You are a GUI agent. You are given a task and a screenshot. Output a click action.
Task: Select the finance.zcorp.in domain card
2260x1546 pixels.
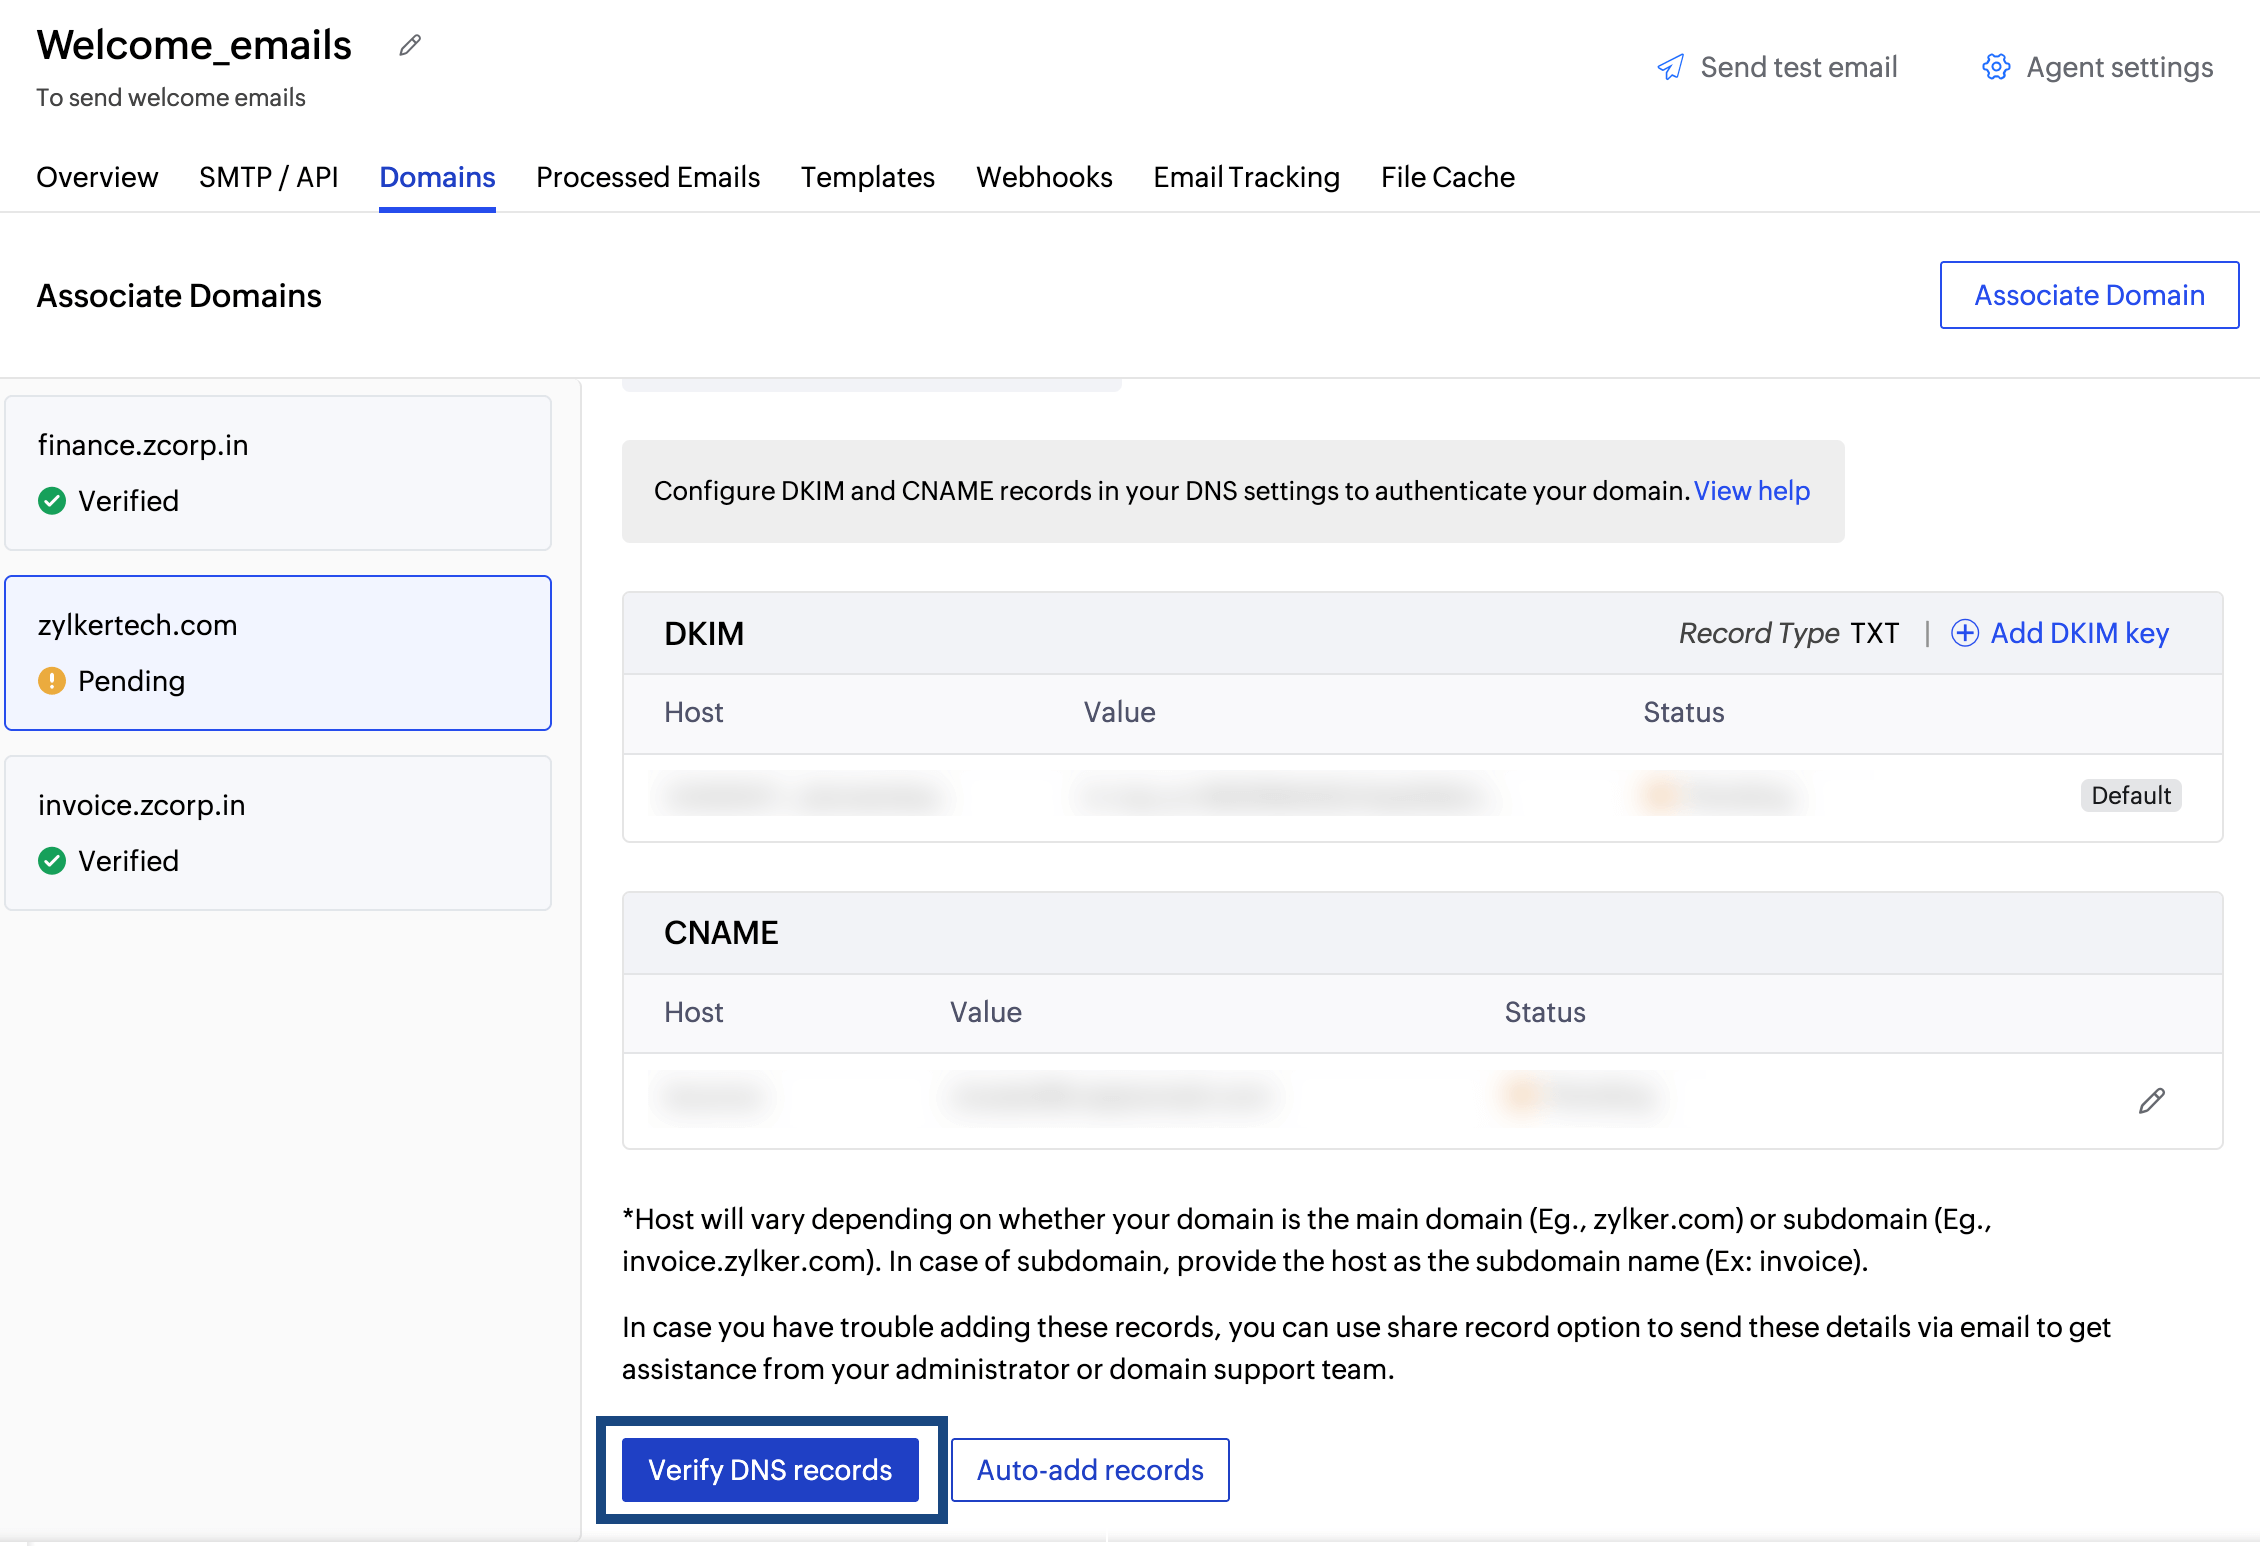coord(278,472)
